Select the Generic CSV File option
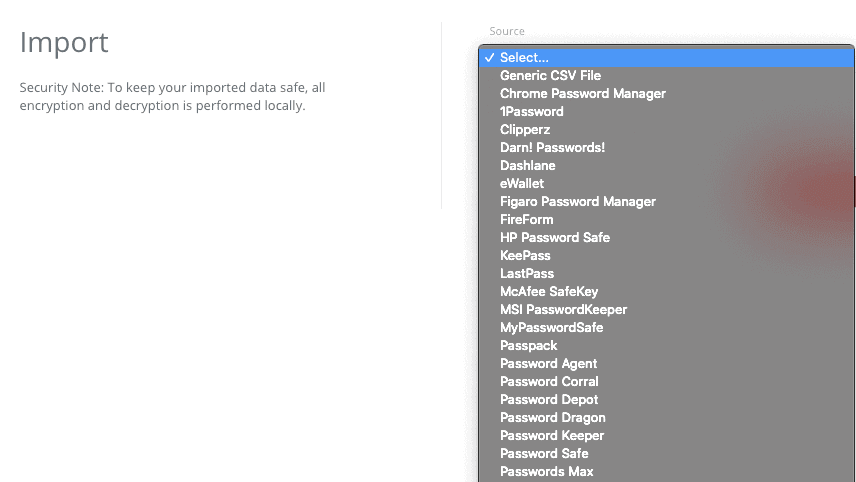This screenshot has width=856, height=482. (666, 75)
